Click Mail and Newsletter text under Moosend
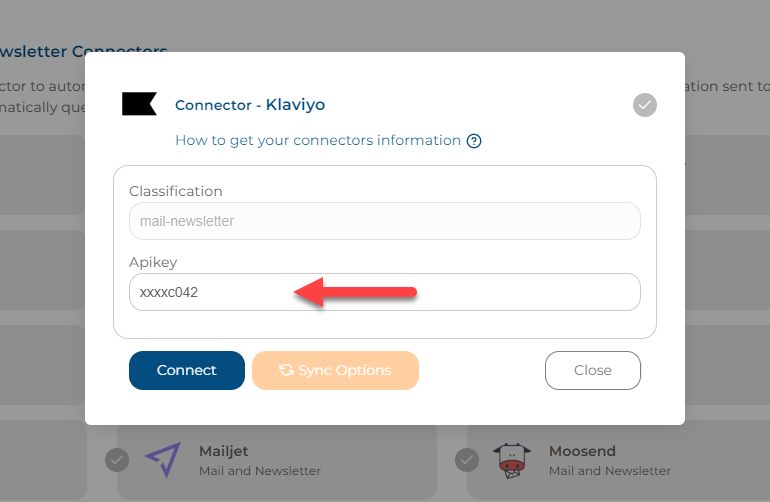770x502 pixels. click(x=609, y=471)
